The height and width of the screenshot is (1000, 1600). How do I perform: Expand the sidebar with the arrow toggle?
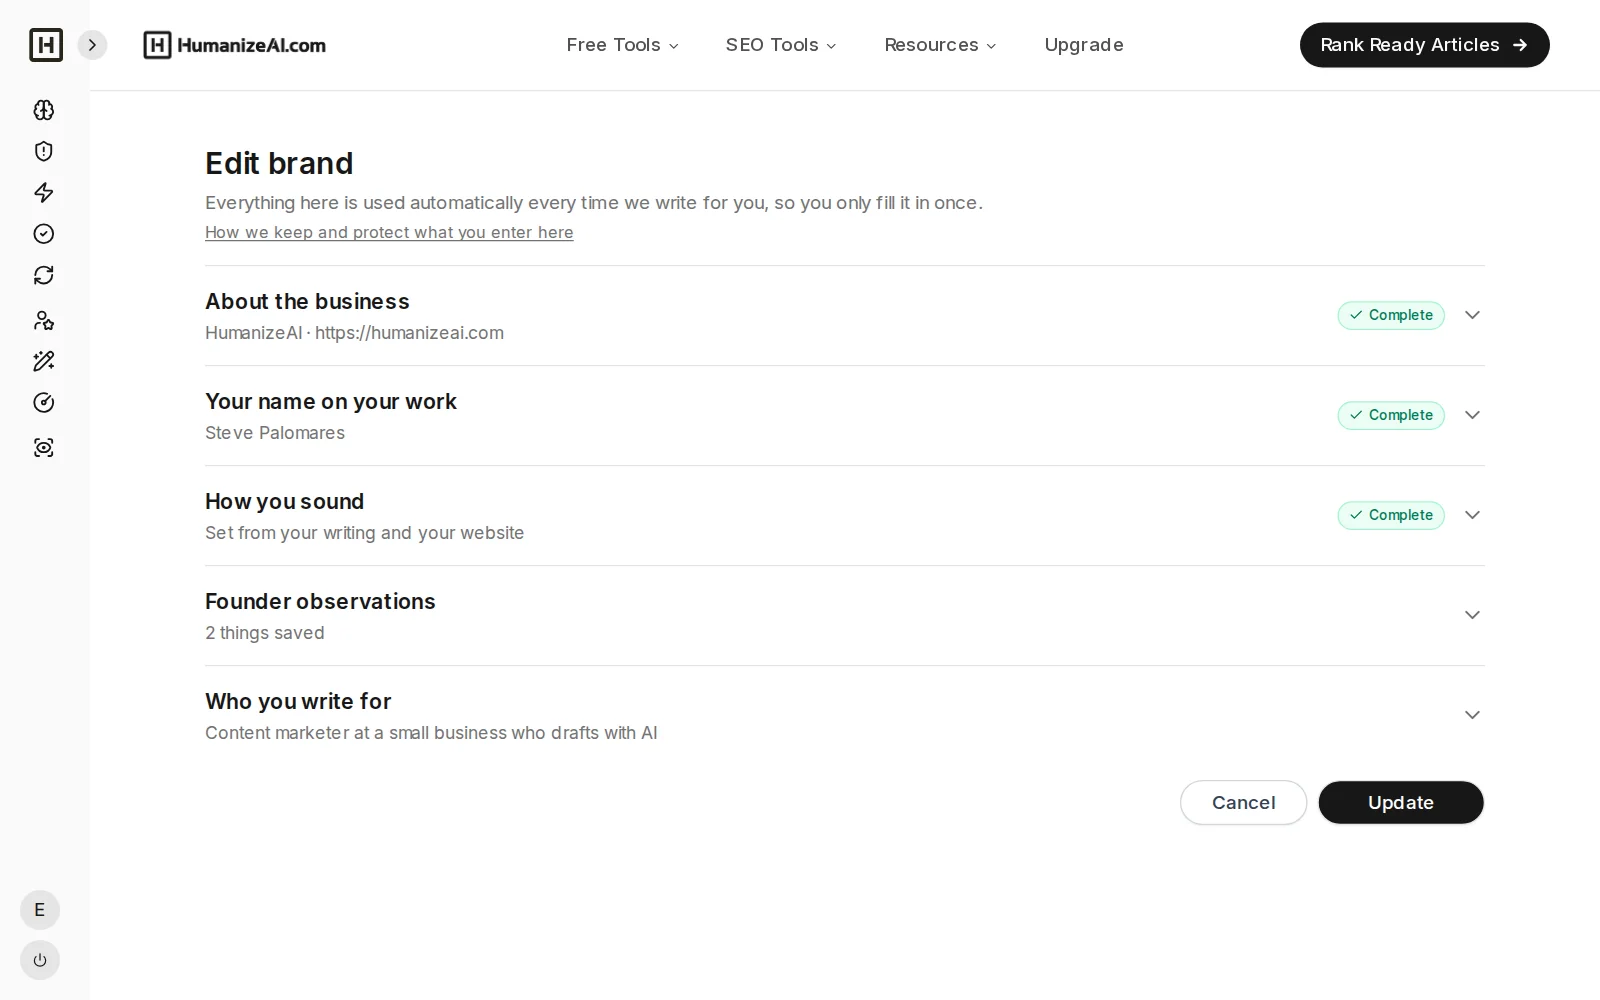pyautogui.click(x=92, y=45)
